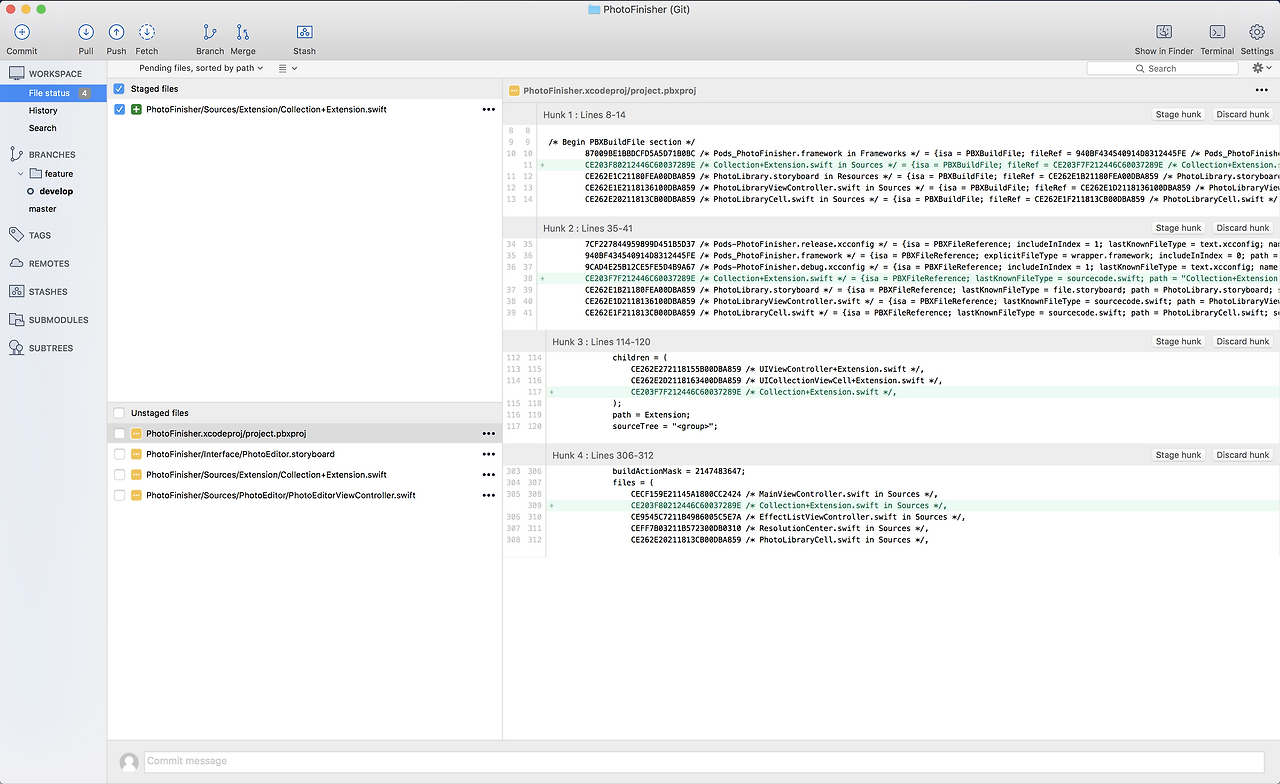Click the Stash toolbar icon
Image resolution: width=1280 pixels, height=784 pixels.
point(305,33)
